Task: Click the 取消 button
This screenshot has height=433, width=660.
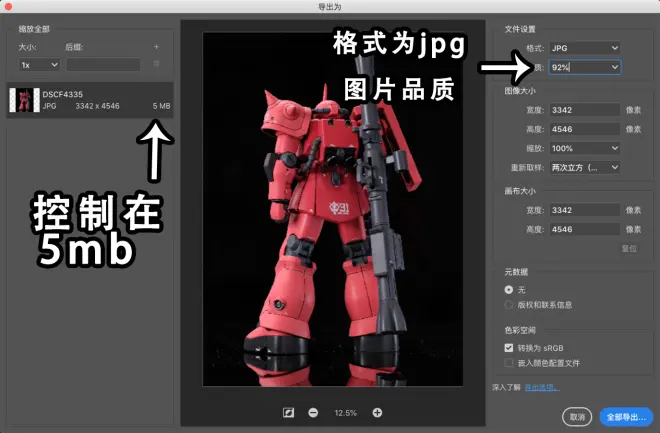Action: (577, 417)
